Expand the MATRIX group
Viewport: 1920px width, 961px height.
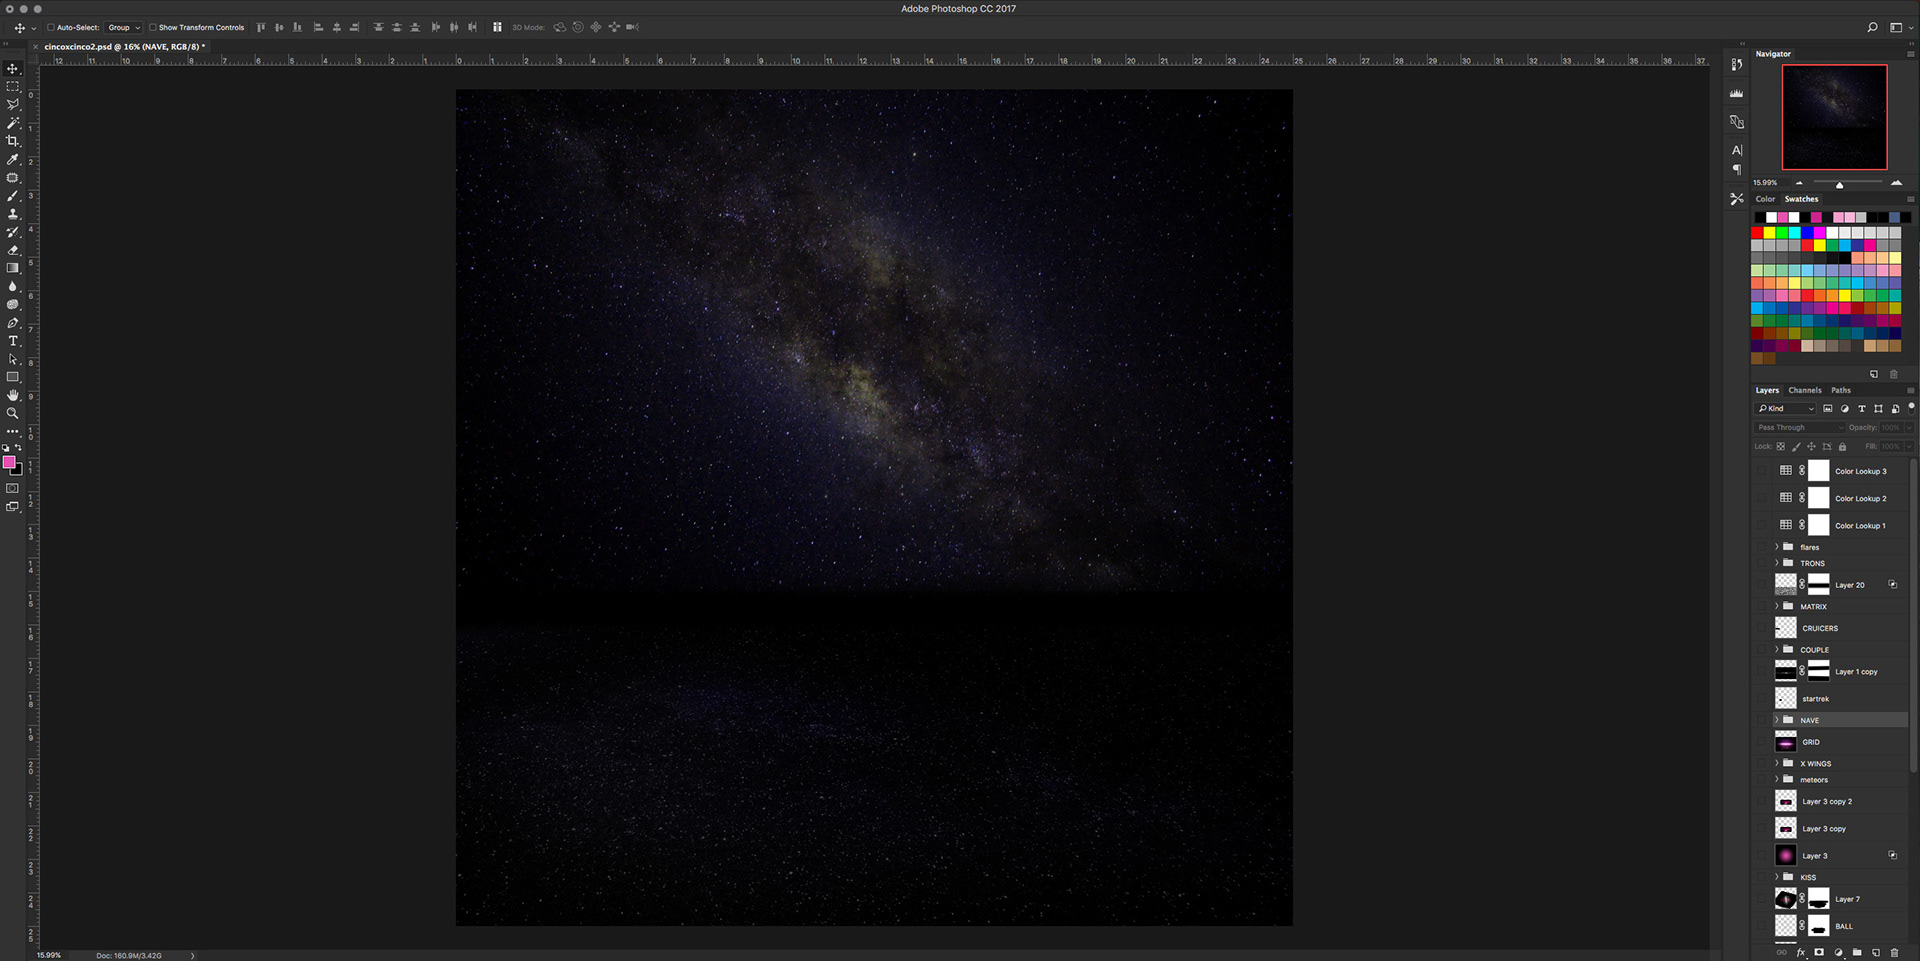[x=1777, y=606]
